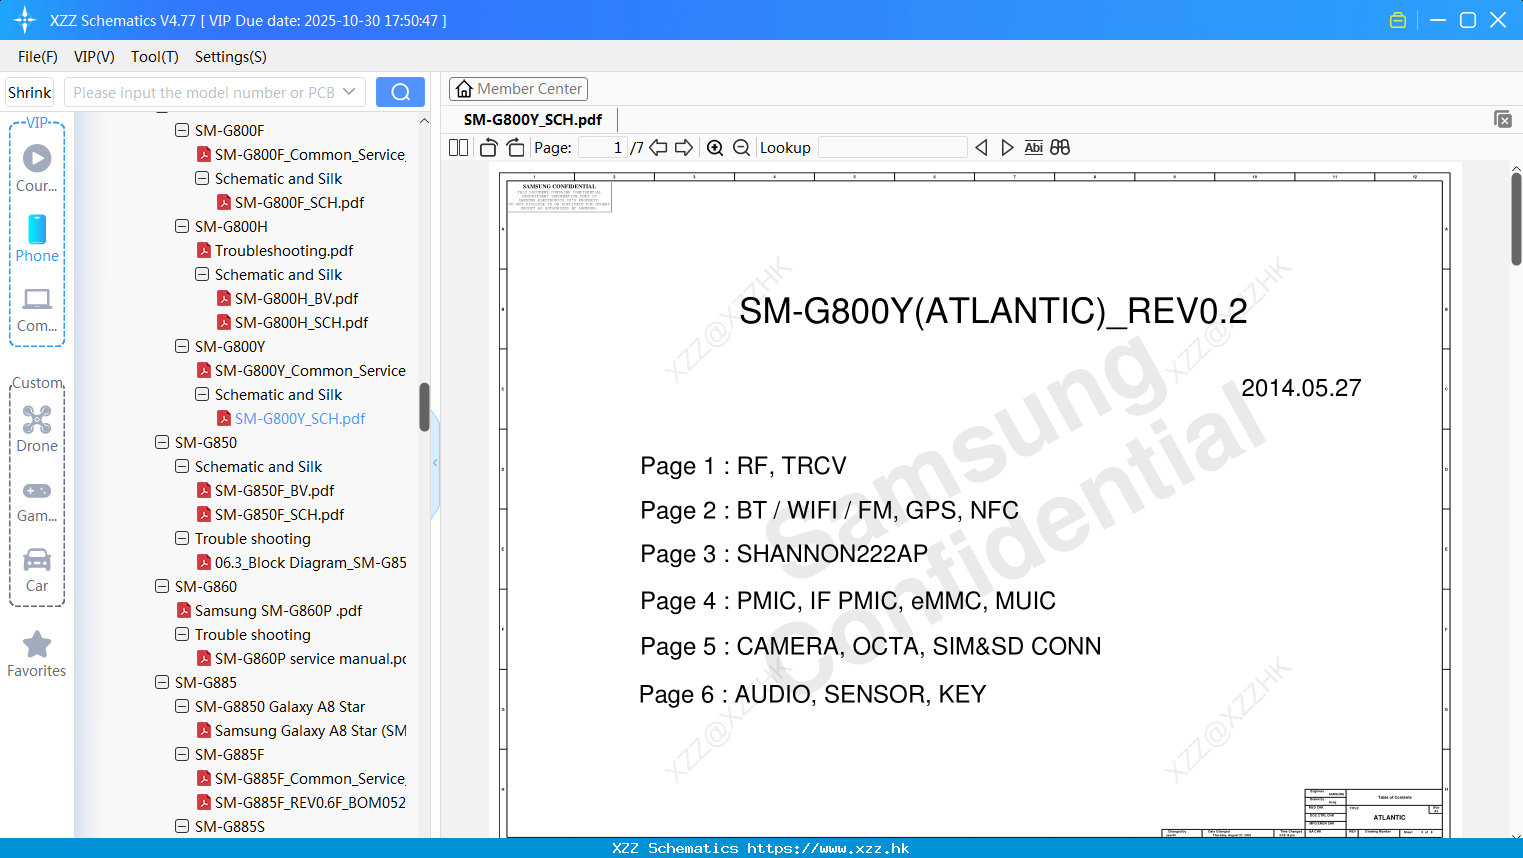Collapse the SM-G800F node

(x=182, y=130)
